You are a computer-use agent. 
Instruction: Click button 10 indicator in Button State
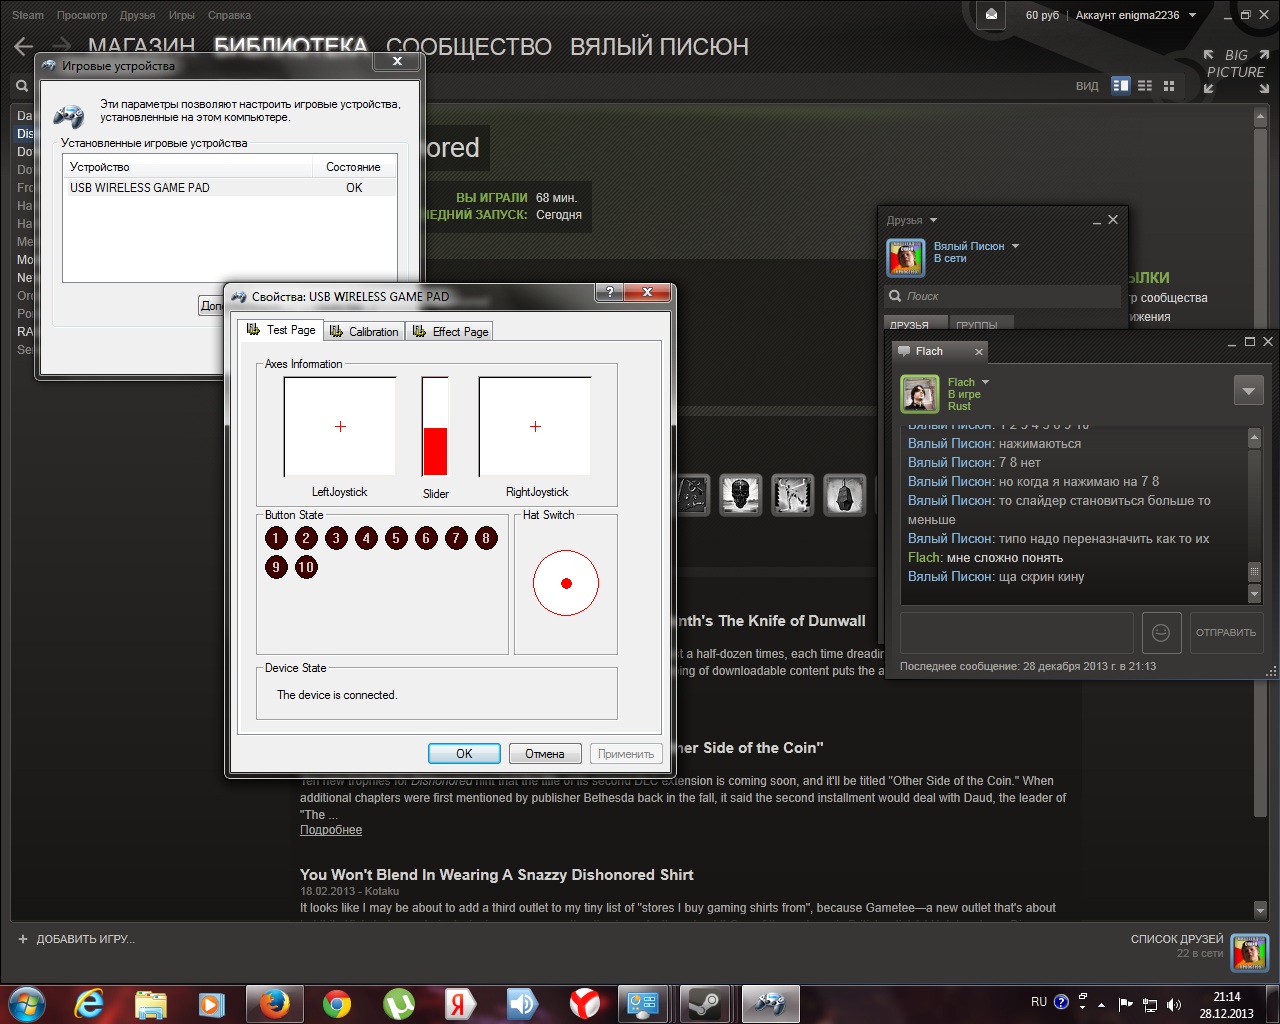point(306,567)
